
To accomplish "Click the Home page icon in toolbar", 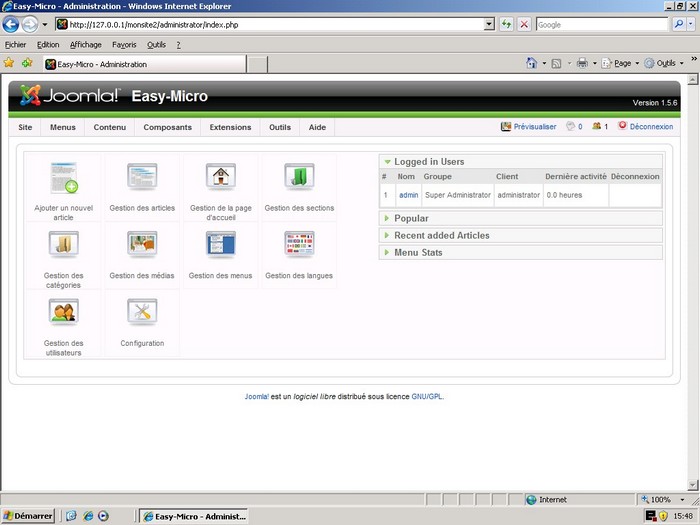I will [x=531, y=63].
